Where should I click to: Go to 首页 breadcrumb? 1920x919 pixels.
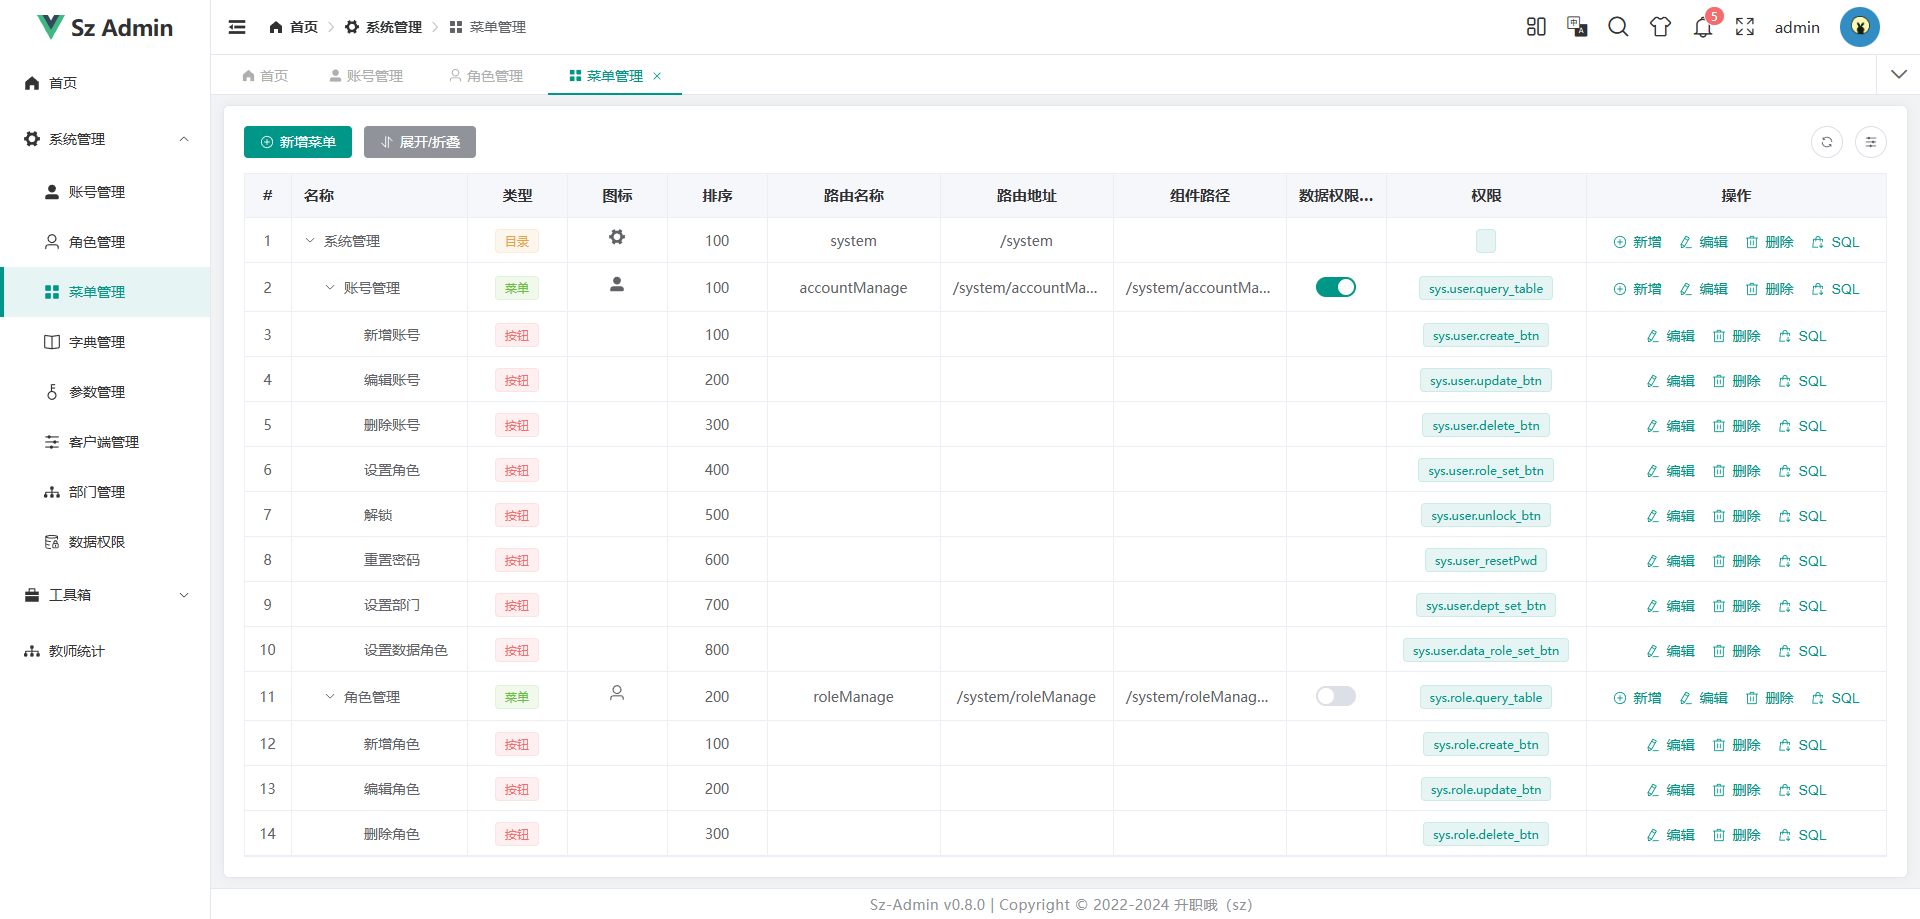coord(293,27)
